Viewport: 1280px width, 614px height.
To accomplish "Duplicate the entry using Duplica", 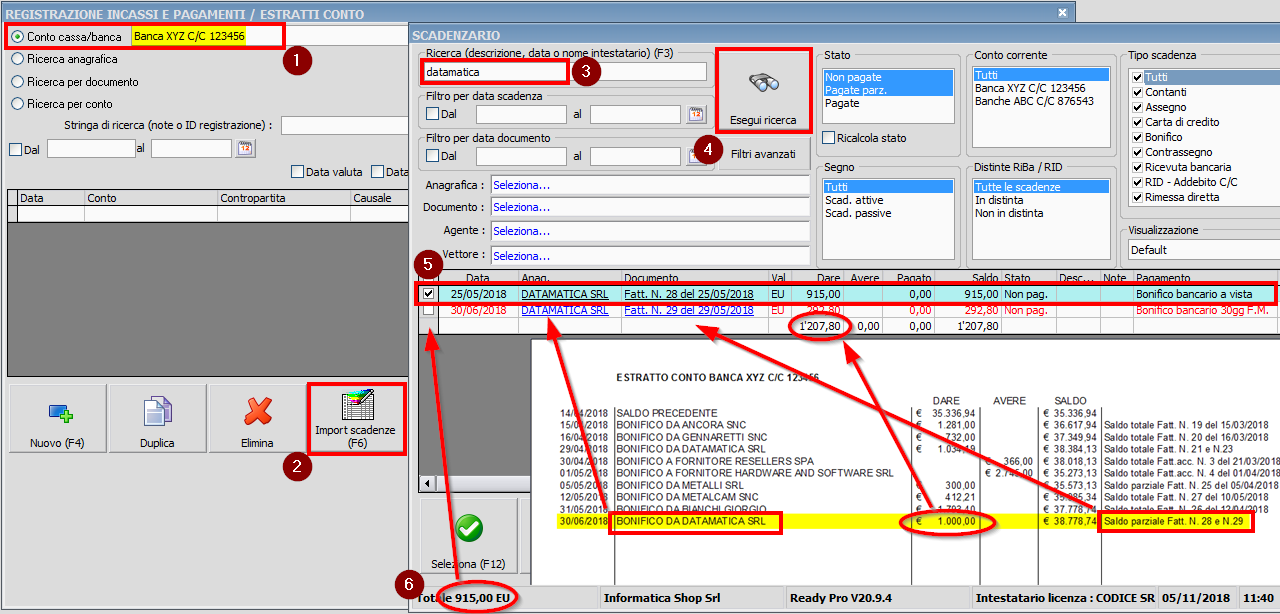I will pyautogui.click(x=157, y=420).
